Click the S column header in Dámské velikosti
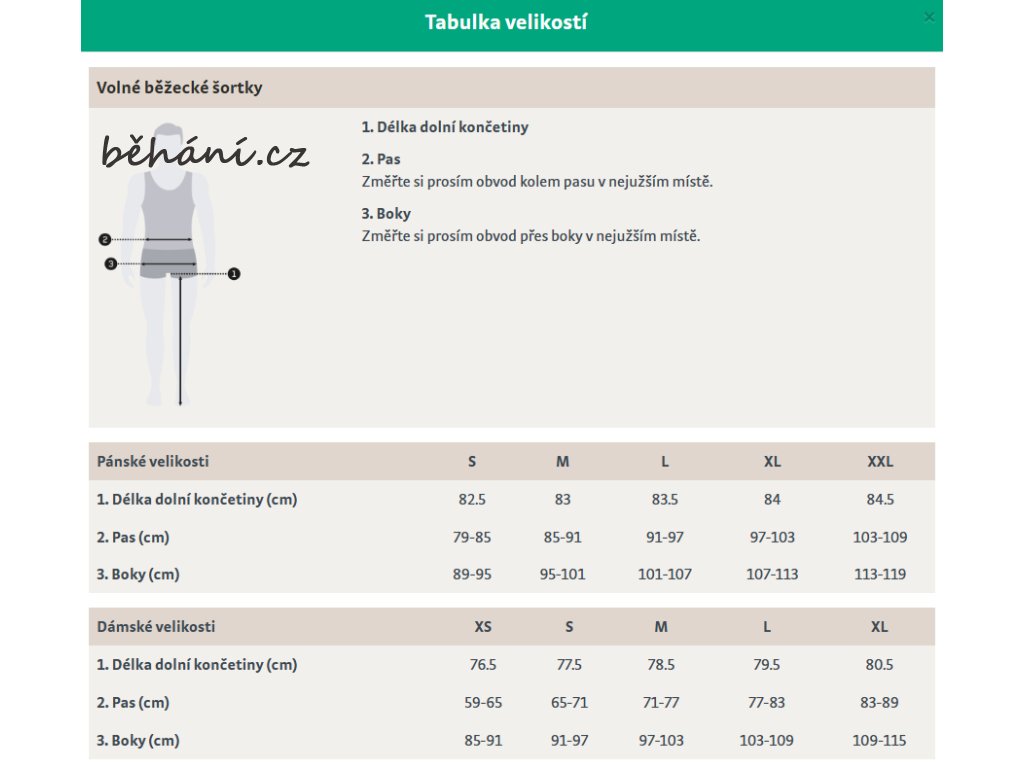Viewport: 1024px width, 768px height. coord(569,626)
